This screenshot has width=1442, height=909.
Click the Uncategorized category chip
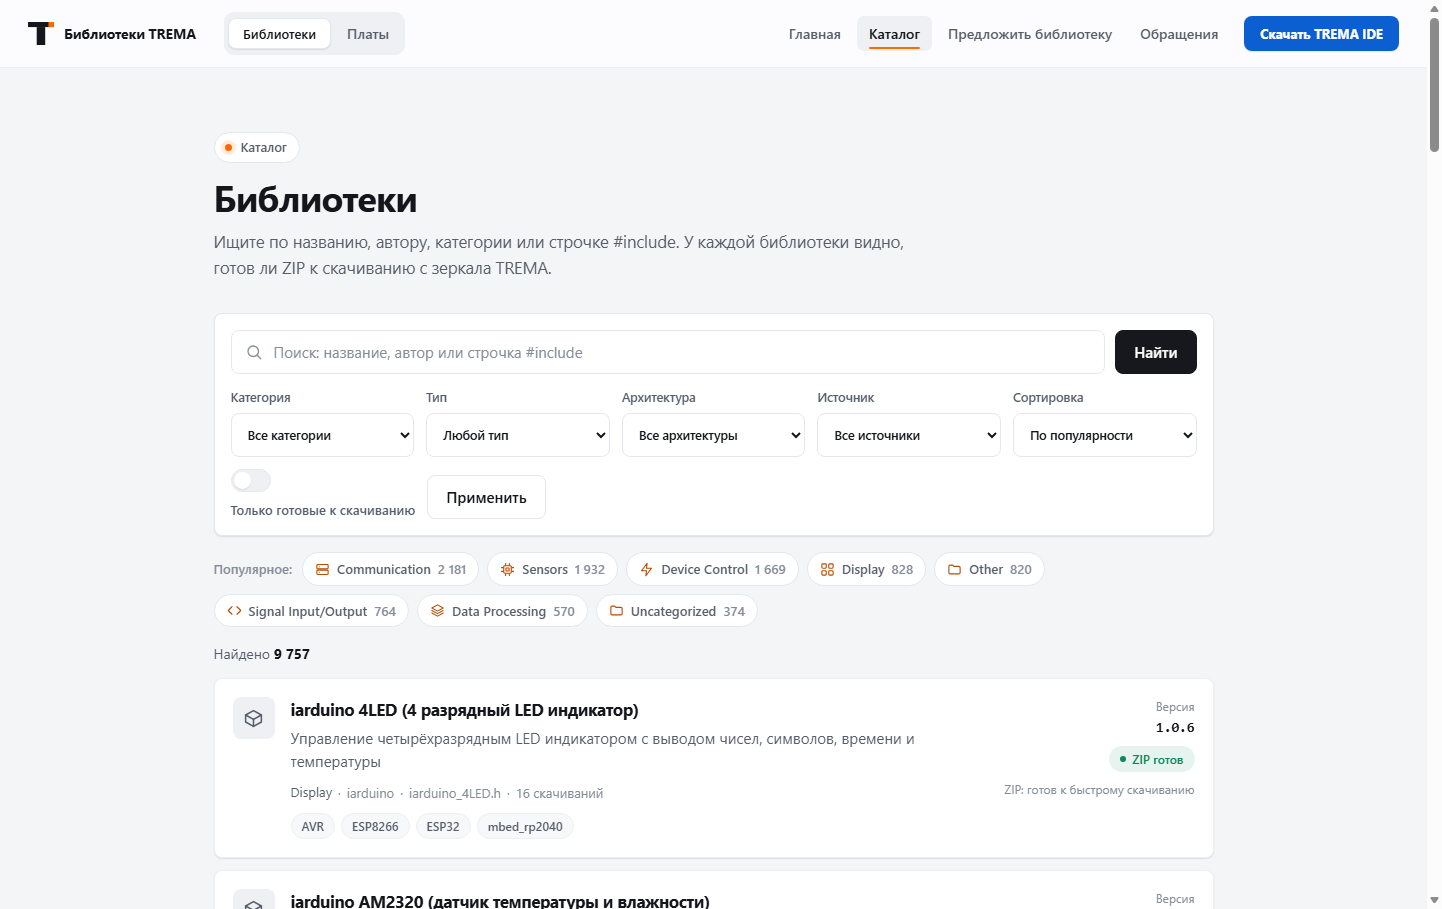(x=677, y=611)
